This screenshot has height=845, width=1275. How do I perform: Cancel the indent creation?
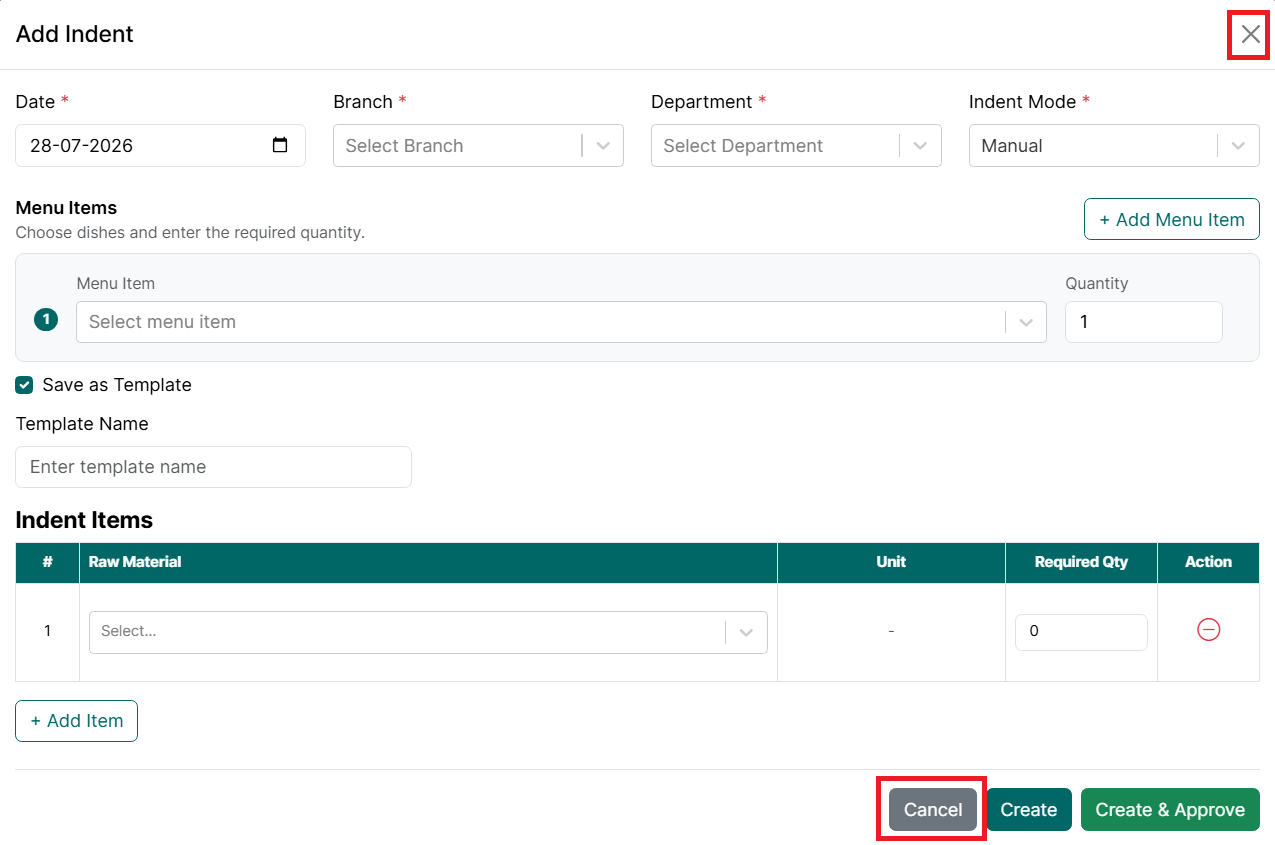click(933, 810)
